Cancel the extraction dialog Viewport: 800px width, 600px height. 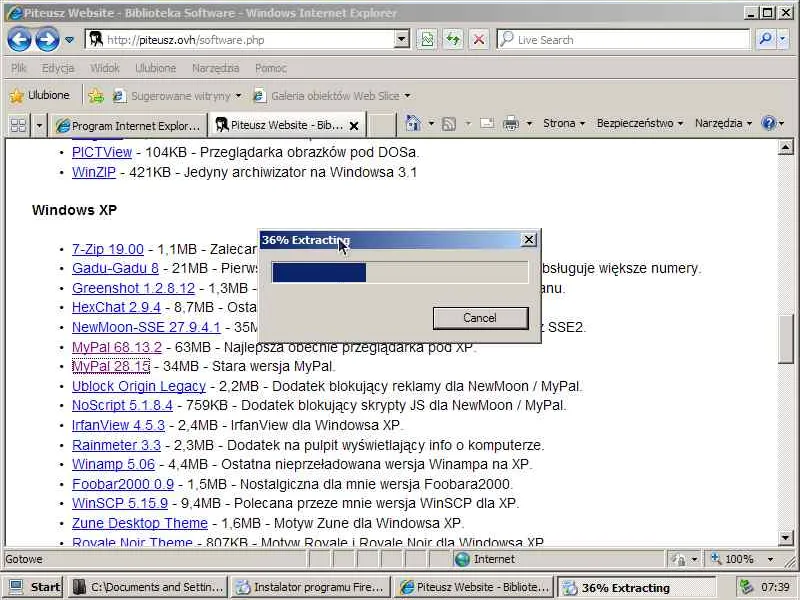[480, 318]
